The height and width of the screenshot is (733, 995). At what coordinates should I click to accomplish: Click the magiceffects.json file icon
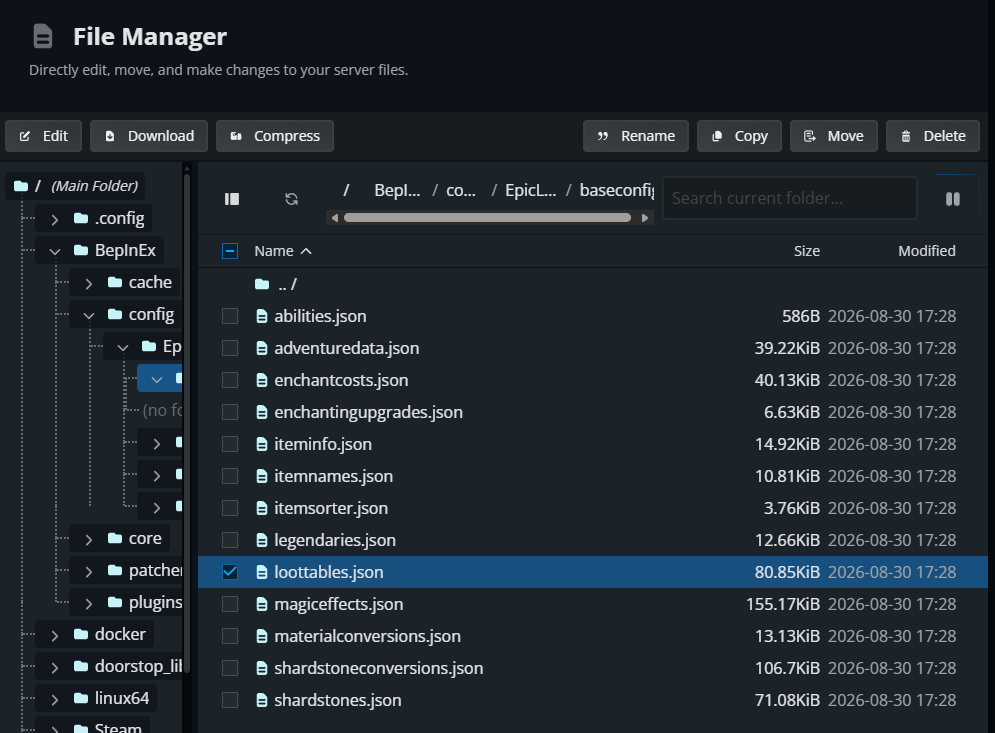[261, 604]
